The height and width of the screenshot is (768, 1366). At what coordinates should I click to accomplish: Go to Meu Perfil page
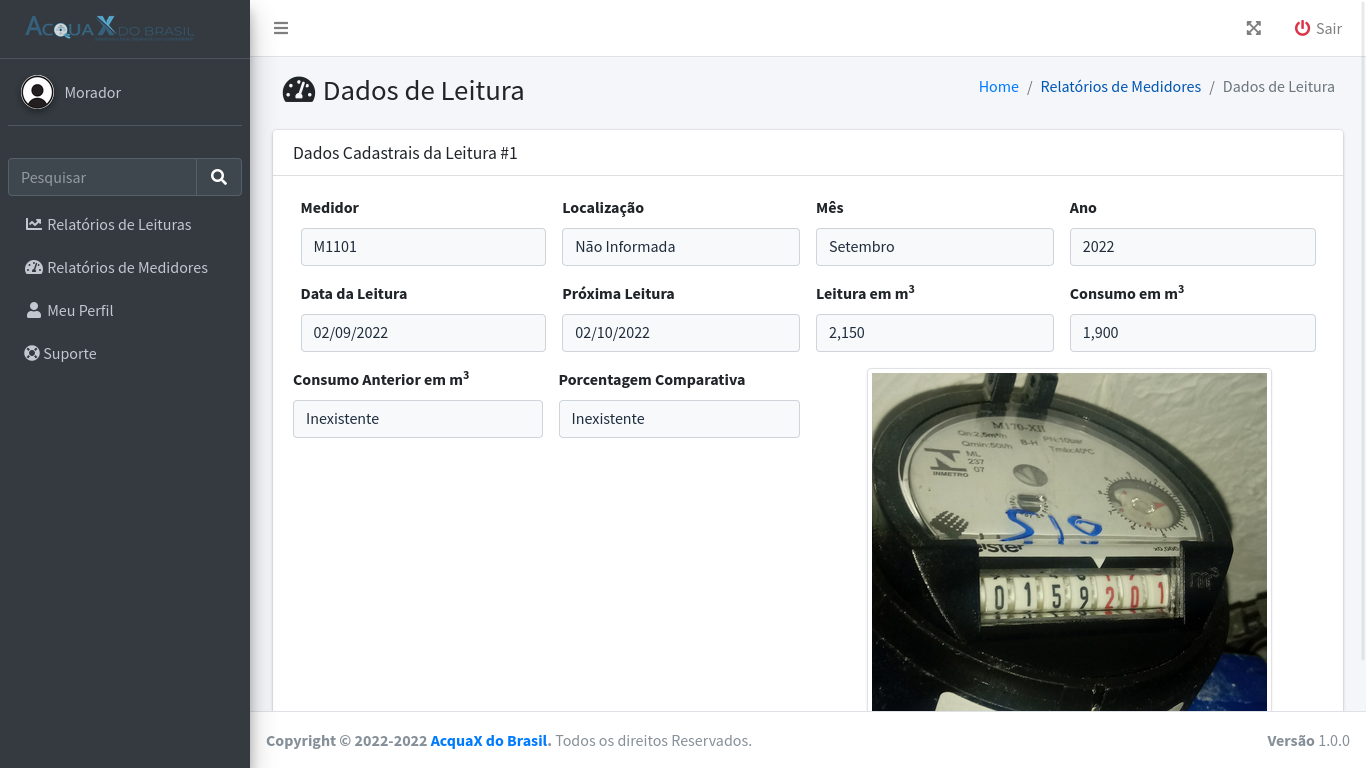pos(80,310)
